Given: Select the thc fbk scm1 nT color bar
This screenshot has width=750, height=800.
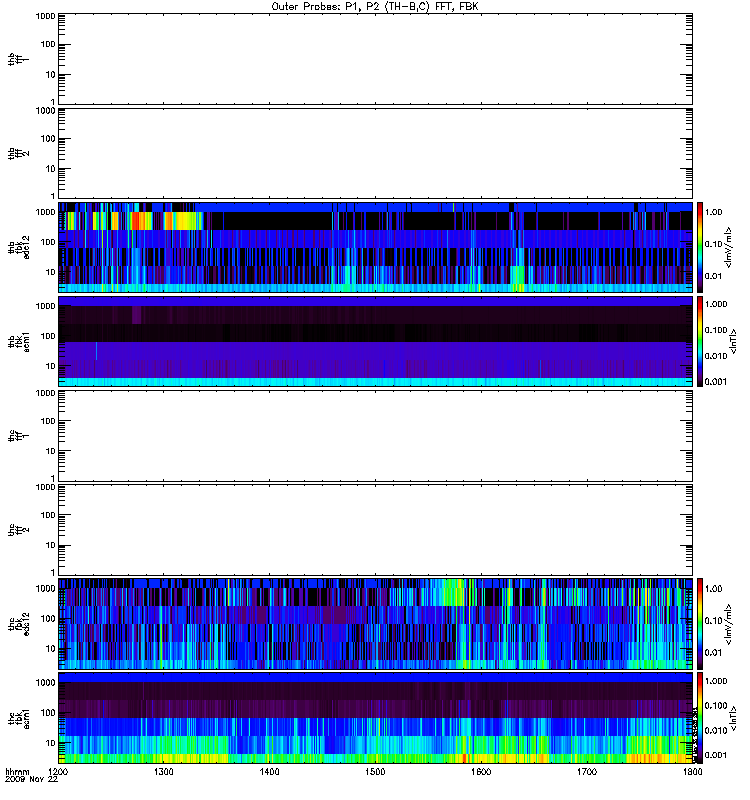Looking at the screenshot, I should pos(700,718).
